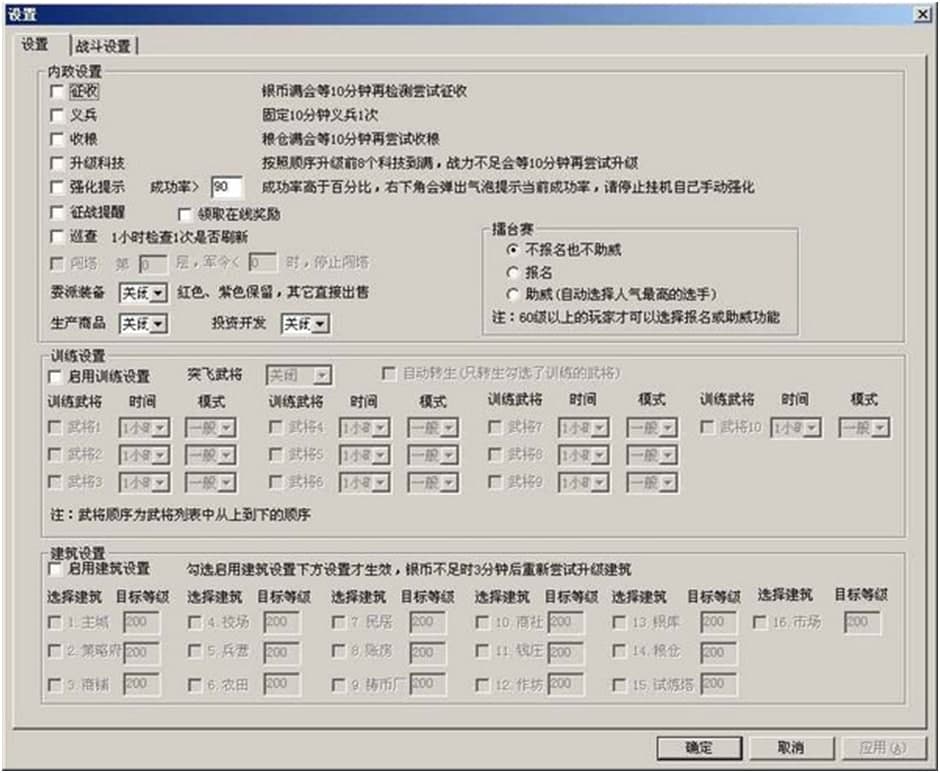The height and width of the screenshot is (773, 940).
Task: Open 武将5 模式 dropdown
Action: click(433, 456)
